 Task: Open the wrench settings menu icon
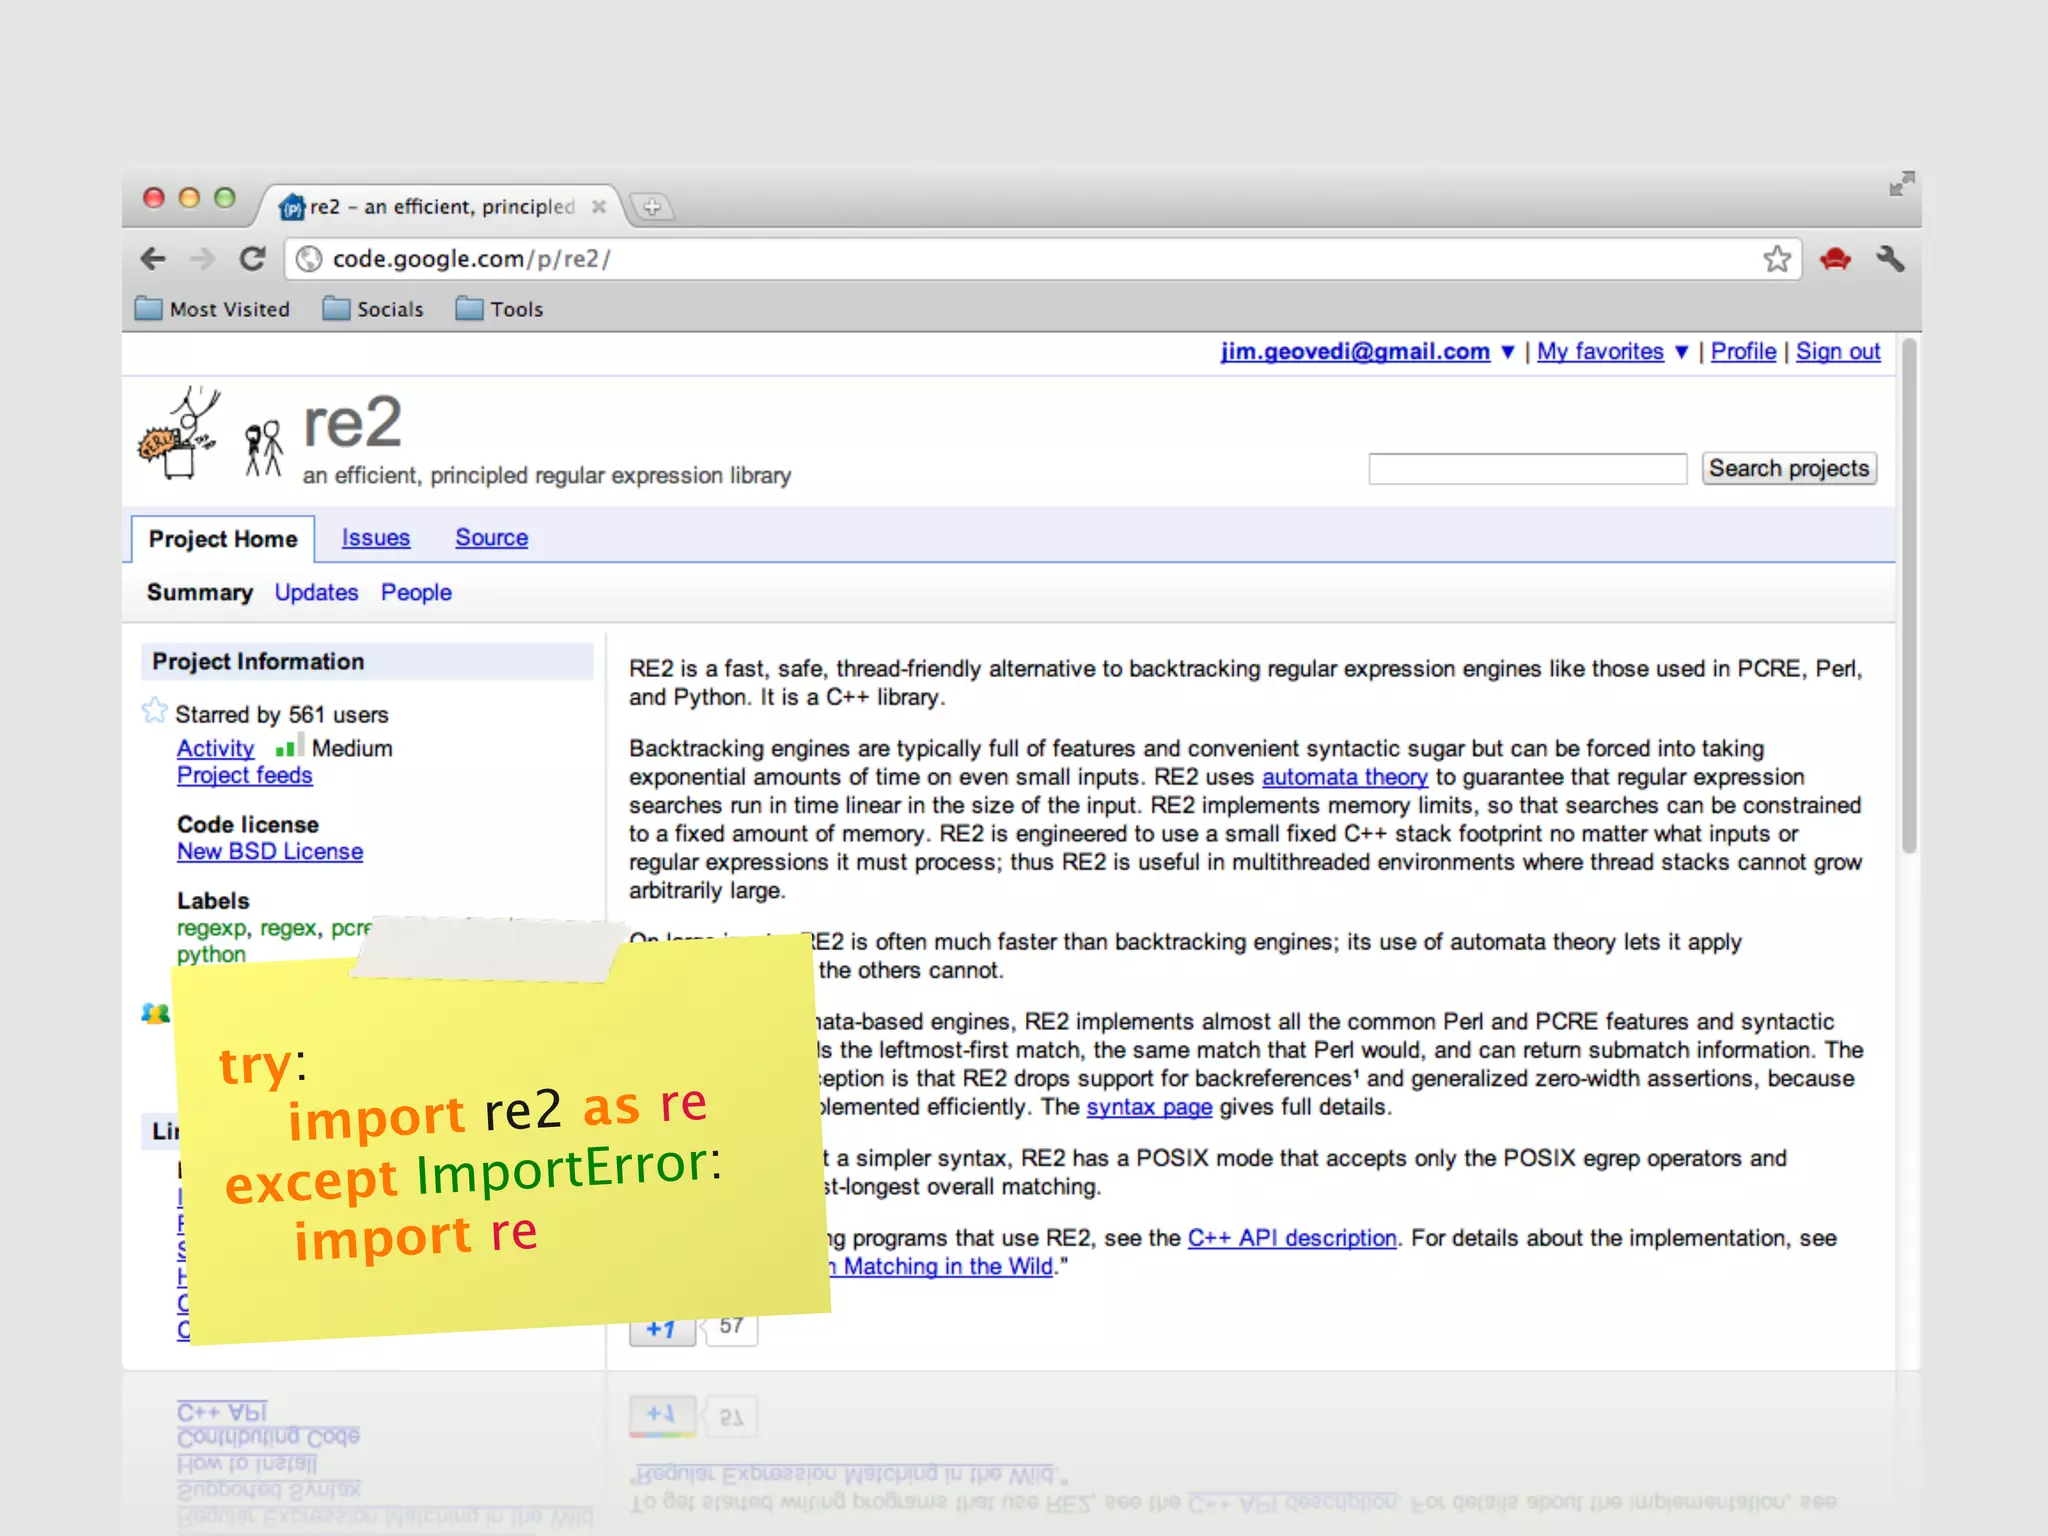(x=1889, y=259)
